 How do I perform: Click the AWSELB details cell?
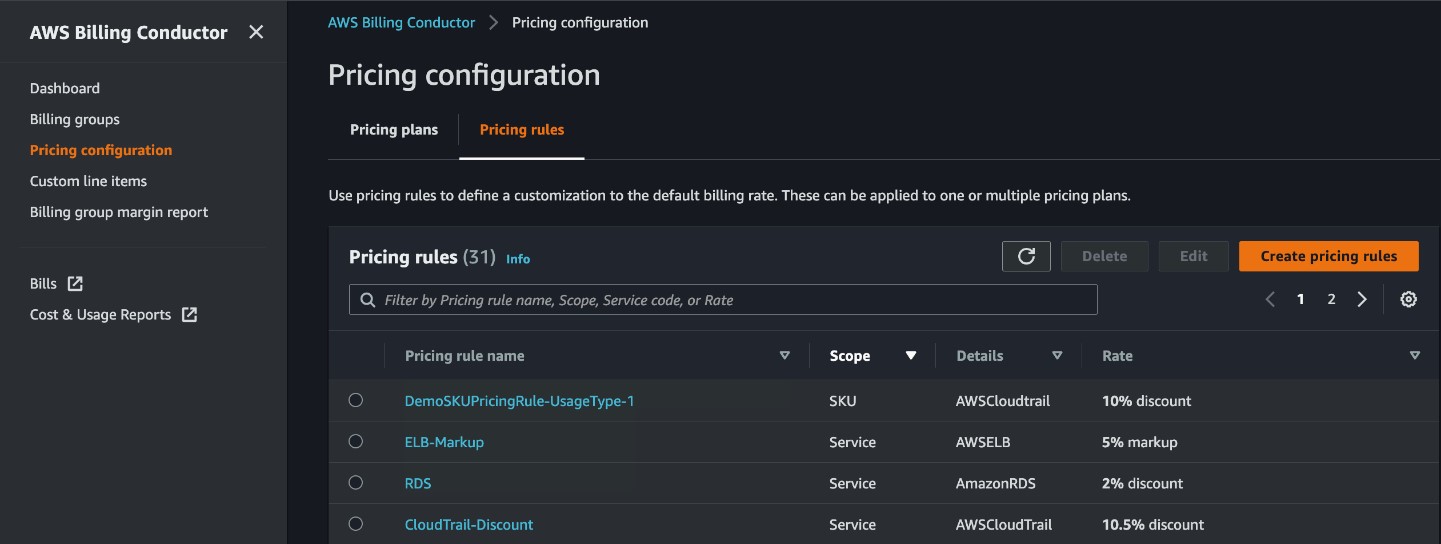[x=984, y=442]
